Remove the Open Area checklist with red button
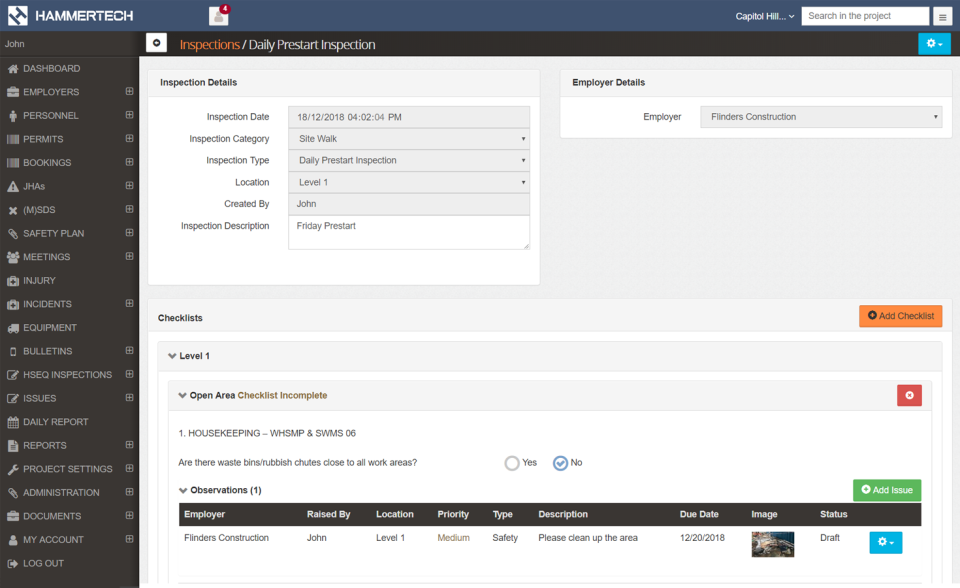Image resolution: width=960 pixels, height=588 pixels. (909, 395)
